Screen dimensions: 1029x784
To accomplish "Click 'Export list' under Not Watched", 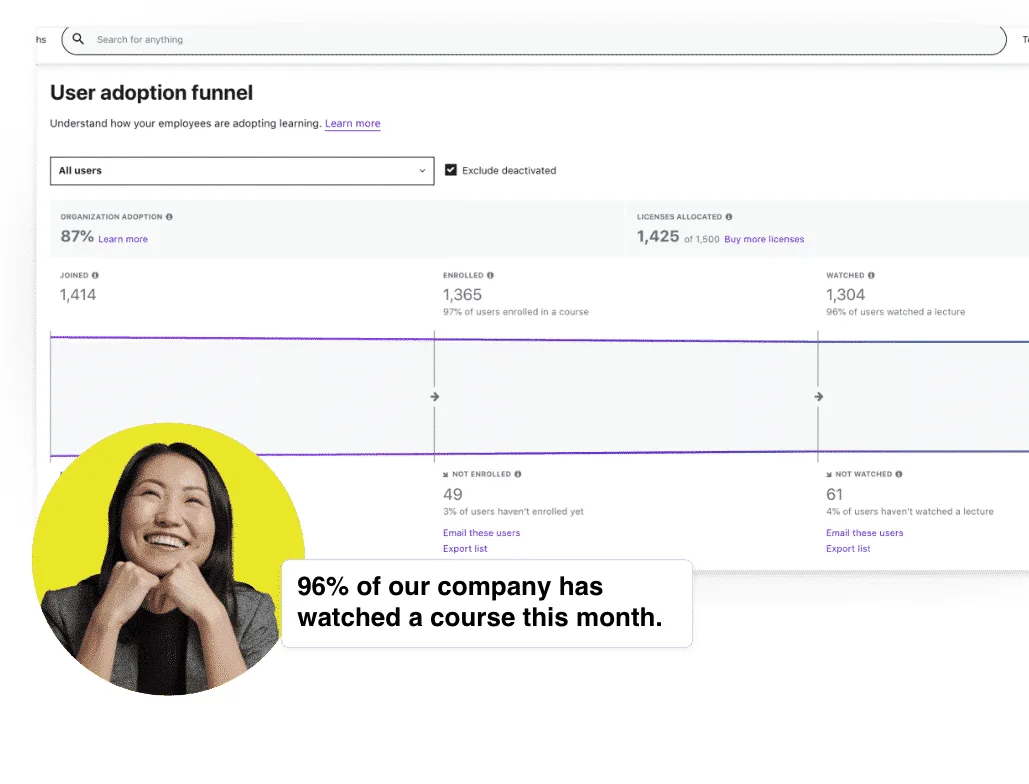I will 848,548.
